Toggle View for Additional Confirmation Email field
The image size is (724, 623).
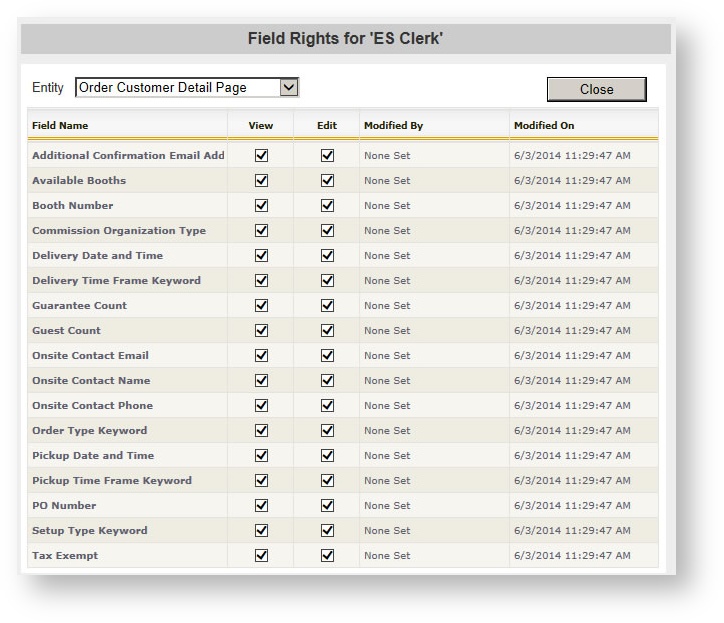[261, 156]
